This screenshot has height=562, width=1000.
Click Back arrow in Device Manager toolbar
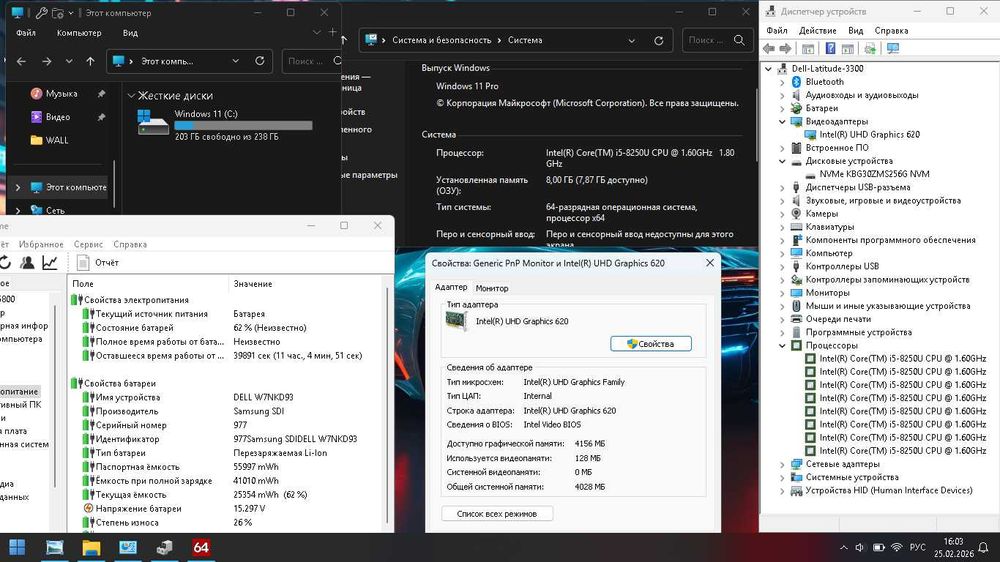click(769, 48)
